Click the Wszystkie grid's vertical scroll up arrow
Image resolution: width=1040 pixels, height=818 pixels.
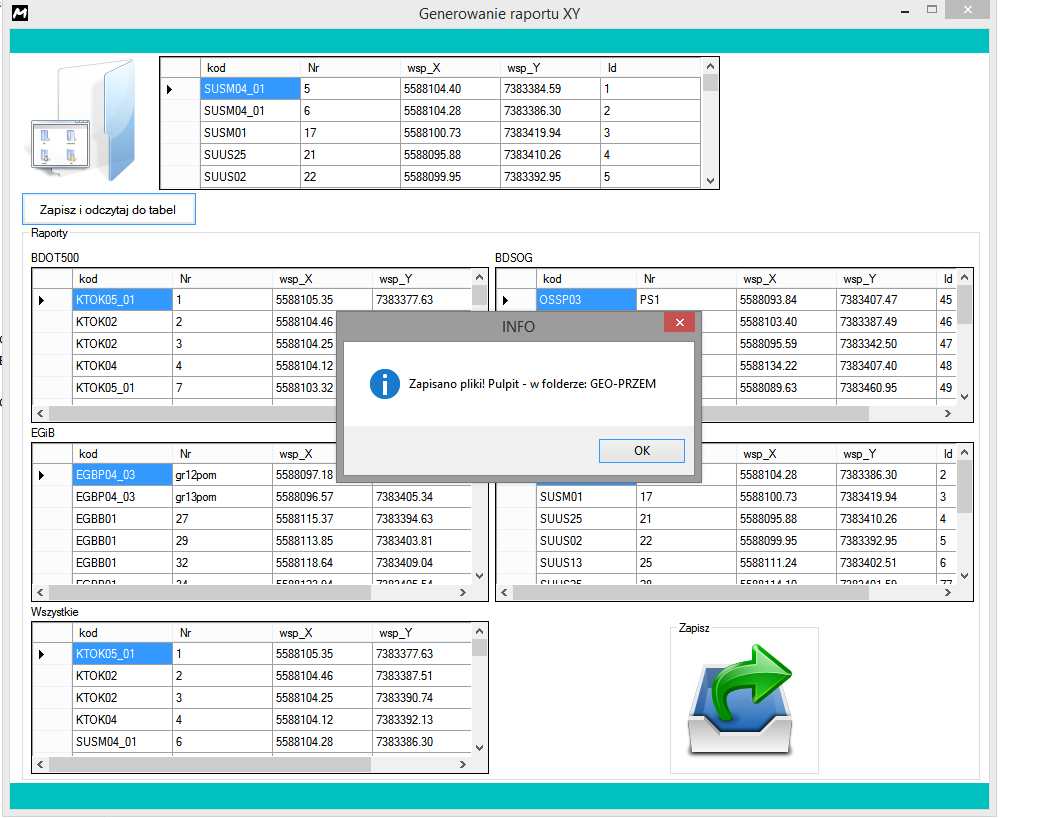click(x=480, y=631)
